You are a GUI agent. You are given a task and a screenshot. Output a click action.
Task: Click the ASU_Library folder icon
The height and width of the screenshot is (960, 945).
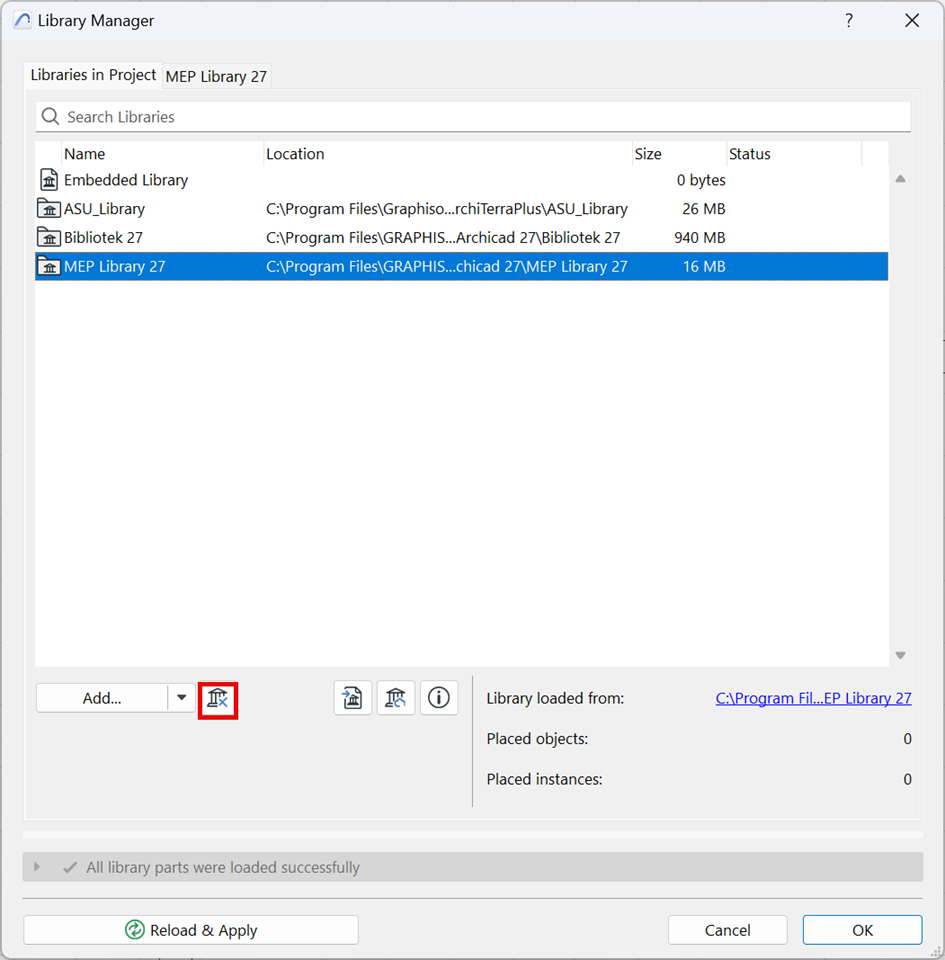coord(49,209)
